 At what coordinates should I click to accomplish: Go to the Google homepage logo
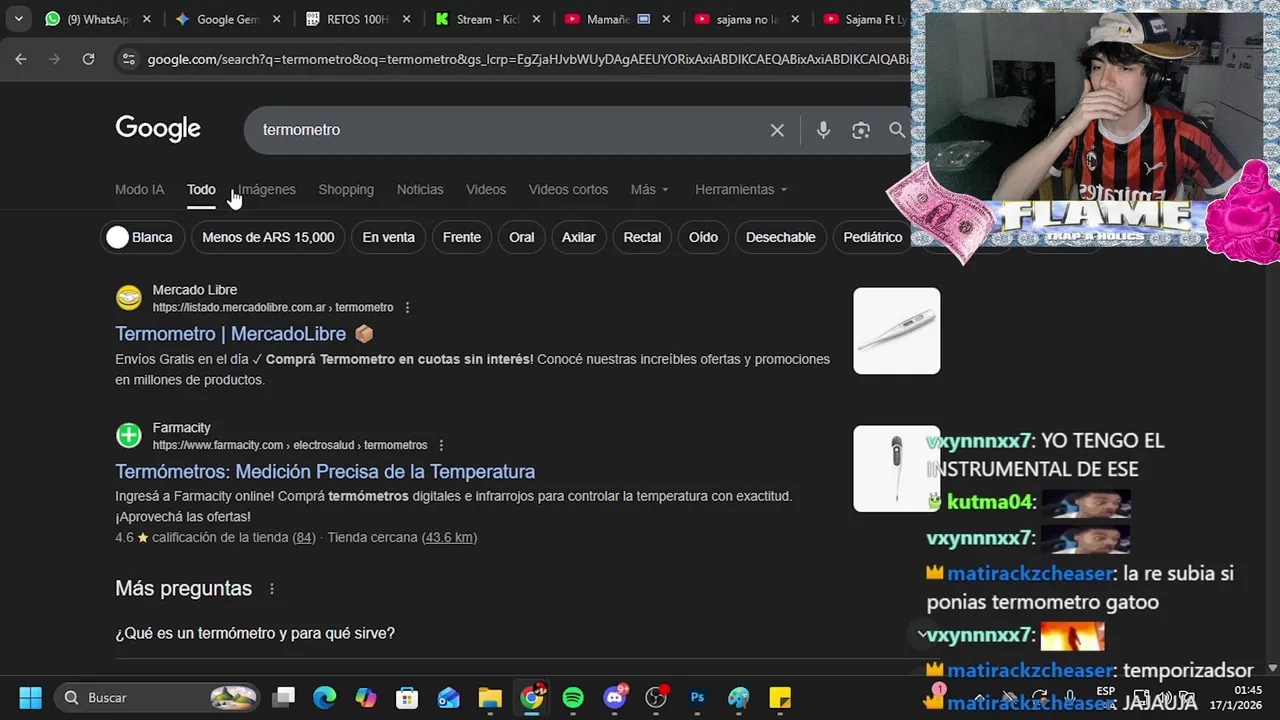pyautogui.click(x=158, y=129)
